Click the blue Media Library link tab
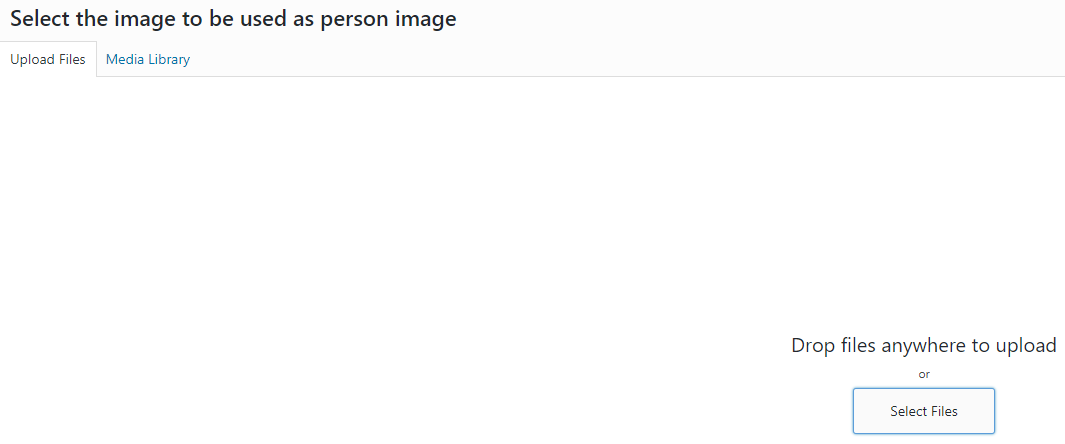Image resolution: width=1065 pixels, height=444 pixels. pyautogui.click(x=147, y=59)
